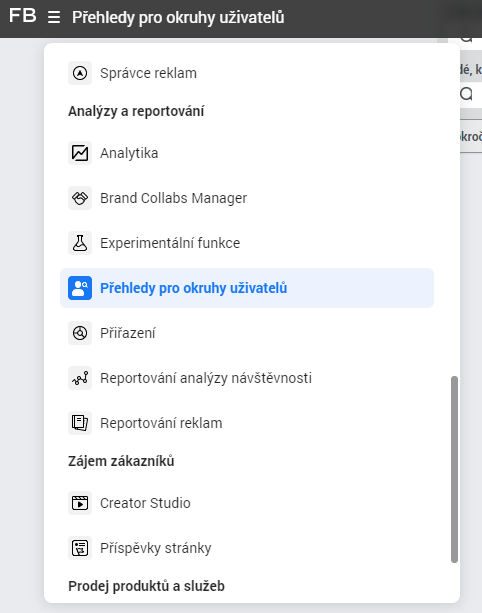Open Příspěvky stránky text entry
482x613 pixels.
(156, 548)
